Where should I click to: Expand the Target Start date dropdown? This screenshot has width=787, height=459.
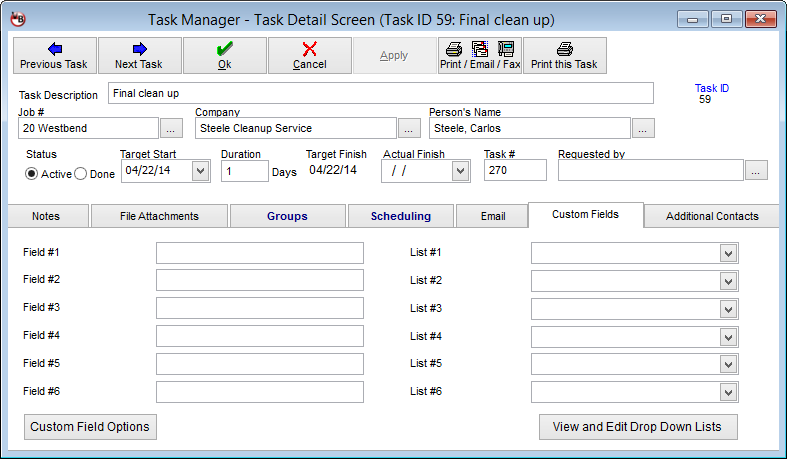pyautogui.click(x=200, y=171)
